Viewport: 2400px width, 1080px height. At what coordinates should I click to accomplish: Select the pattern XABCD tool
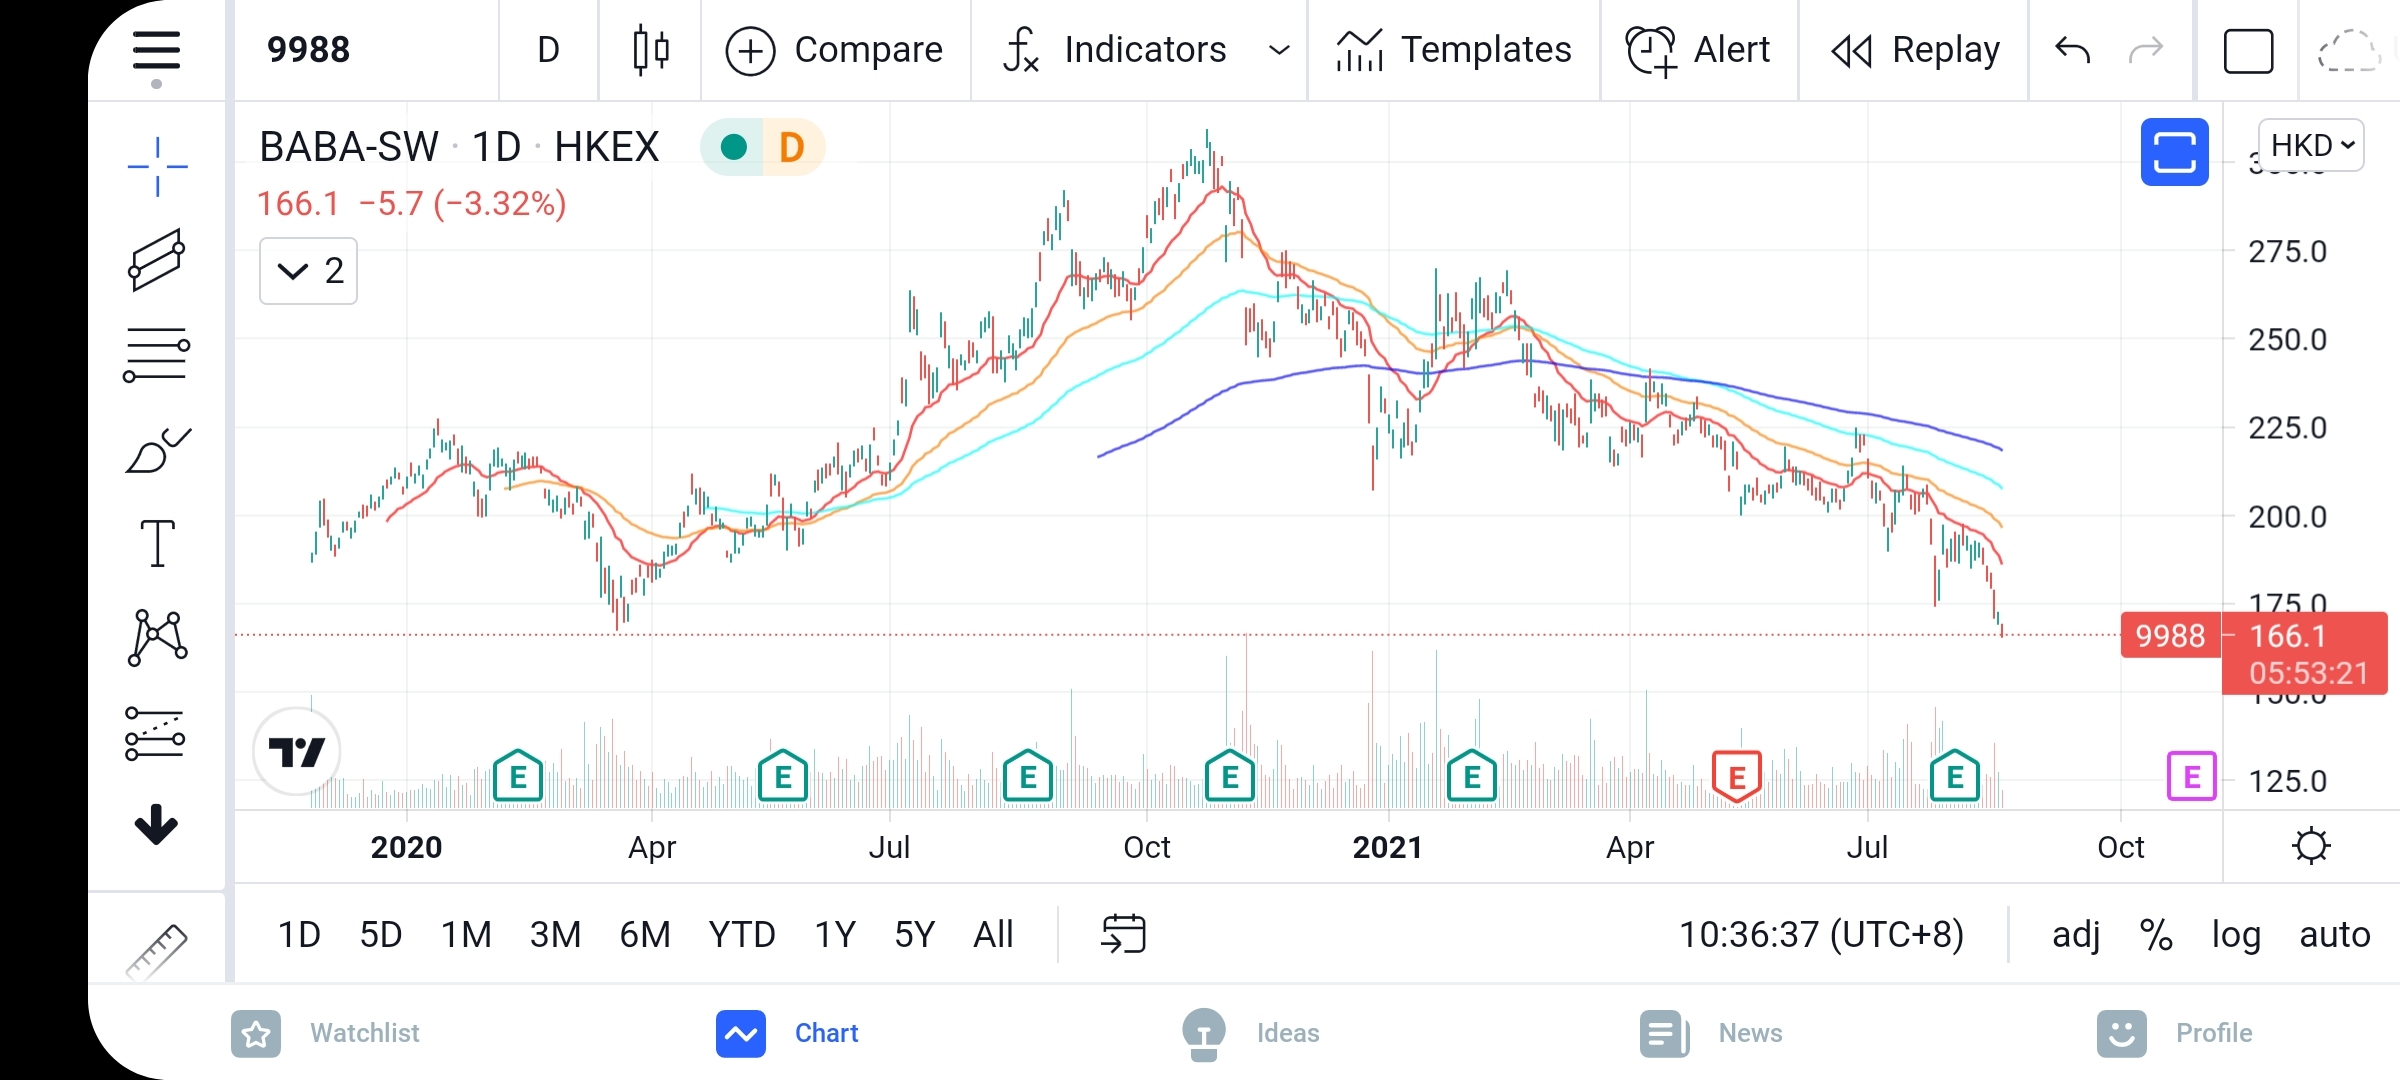click(157, 637)
